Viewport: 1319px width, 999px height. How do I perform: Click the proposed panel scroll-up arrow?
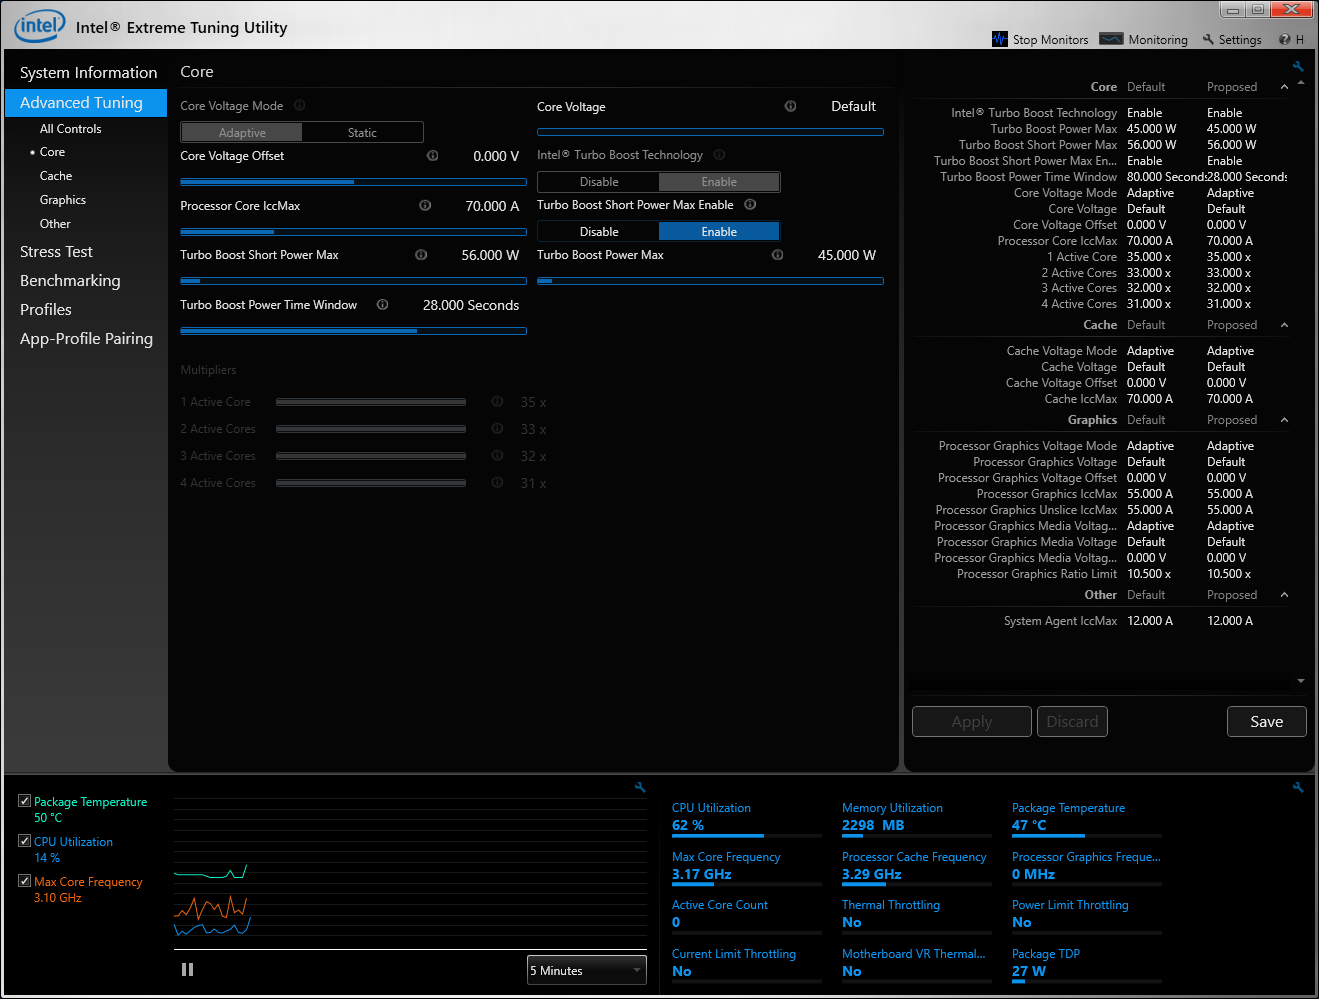pyautogui.click(x=1301, y=83)
